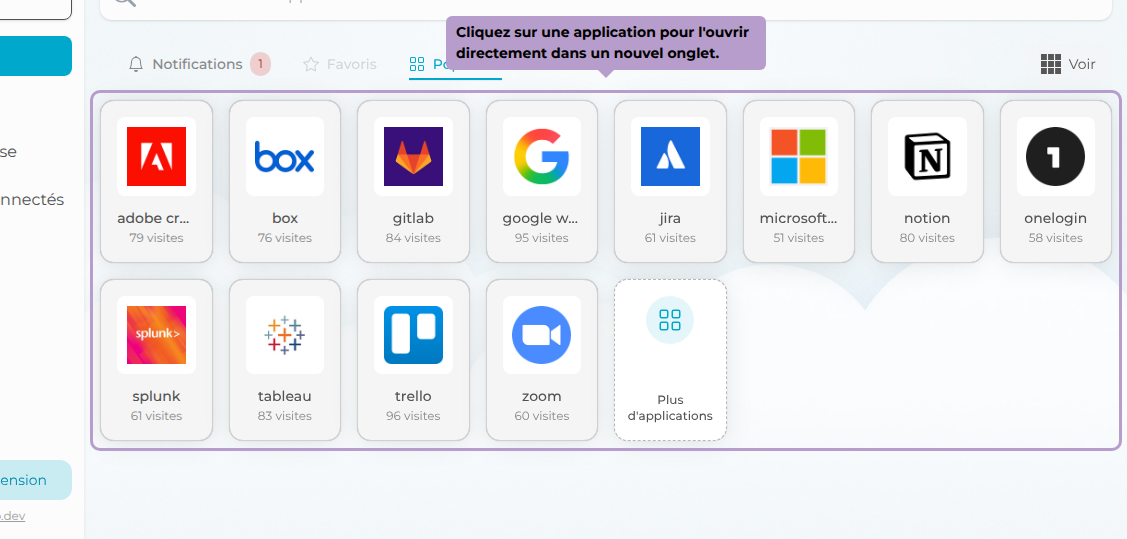The image size is (1127, 539).
Task: Click the Favoris star icon
Action: (x=310, y=64)
